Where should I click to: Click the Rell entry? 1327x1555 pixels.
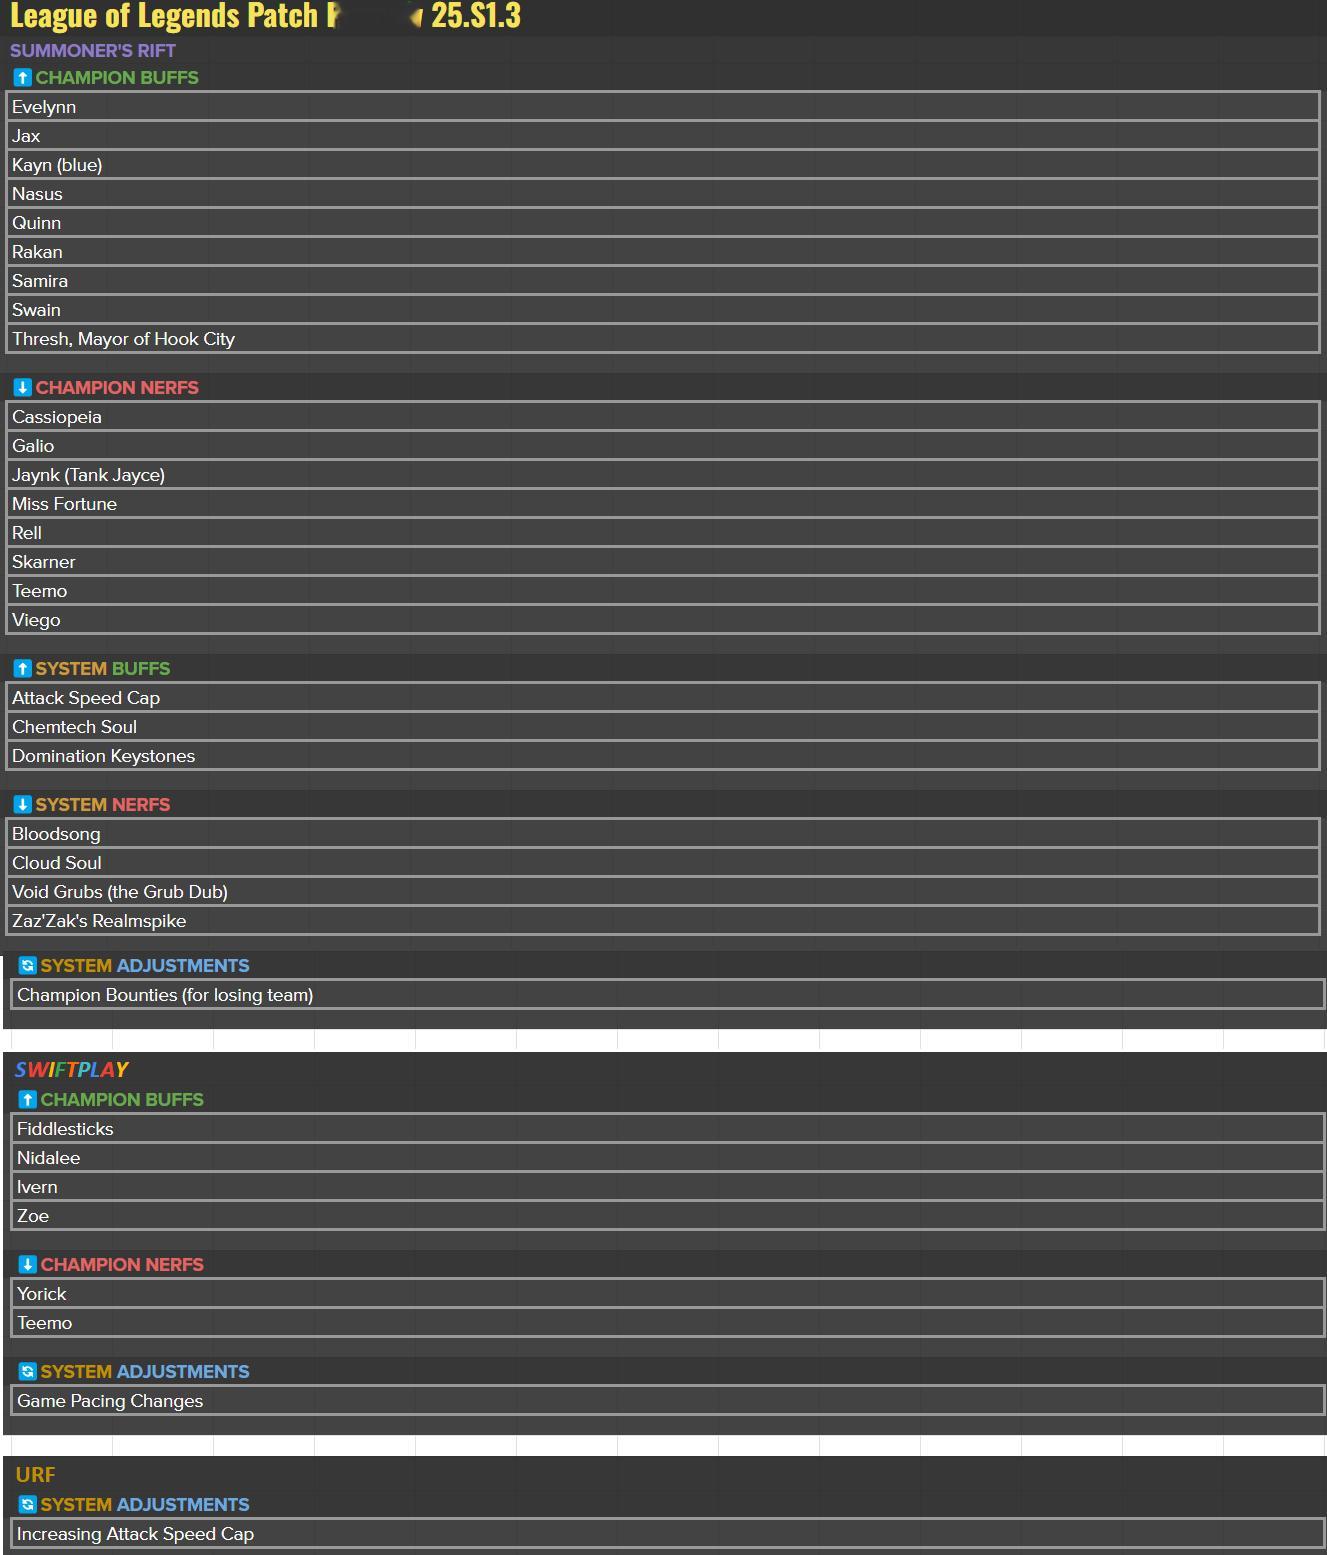[x=663, y=533]
